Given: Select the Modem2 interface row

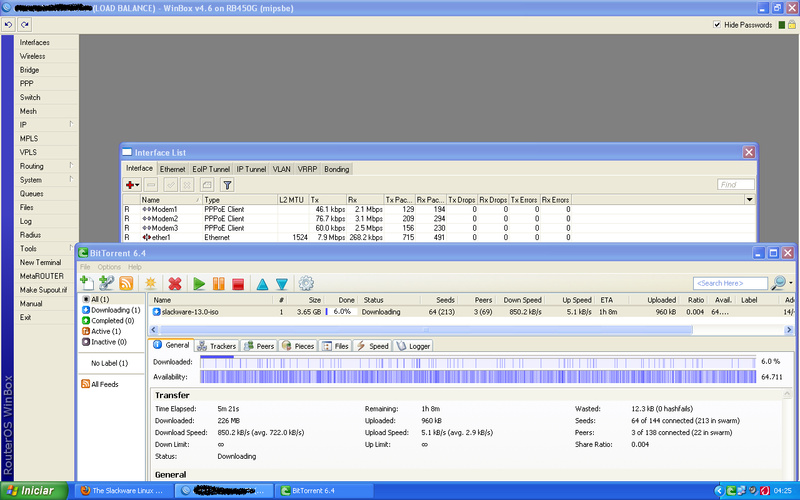Looking at the screenshot, I should pyautogui.click(x=347, y=218).
